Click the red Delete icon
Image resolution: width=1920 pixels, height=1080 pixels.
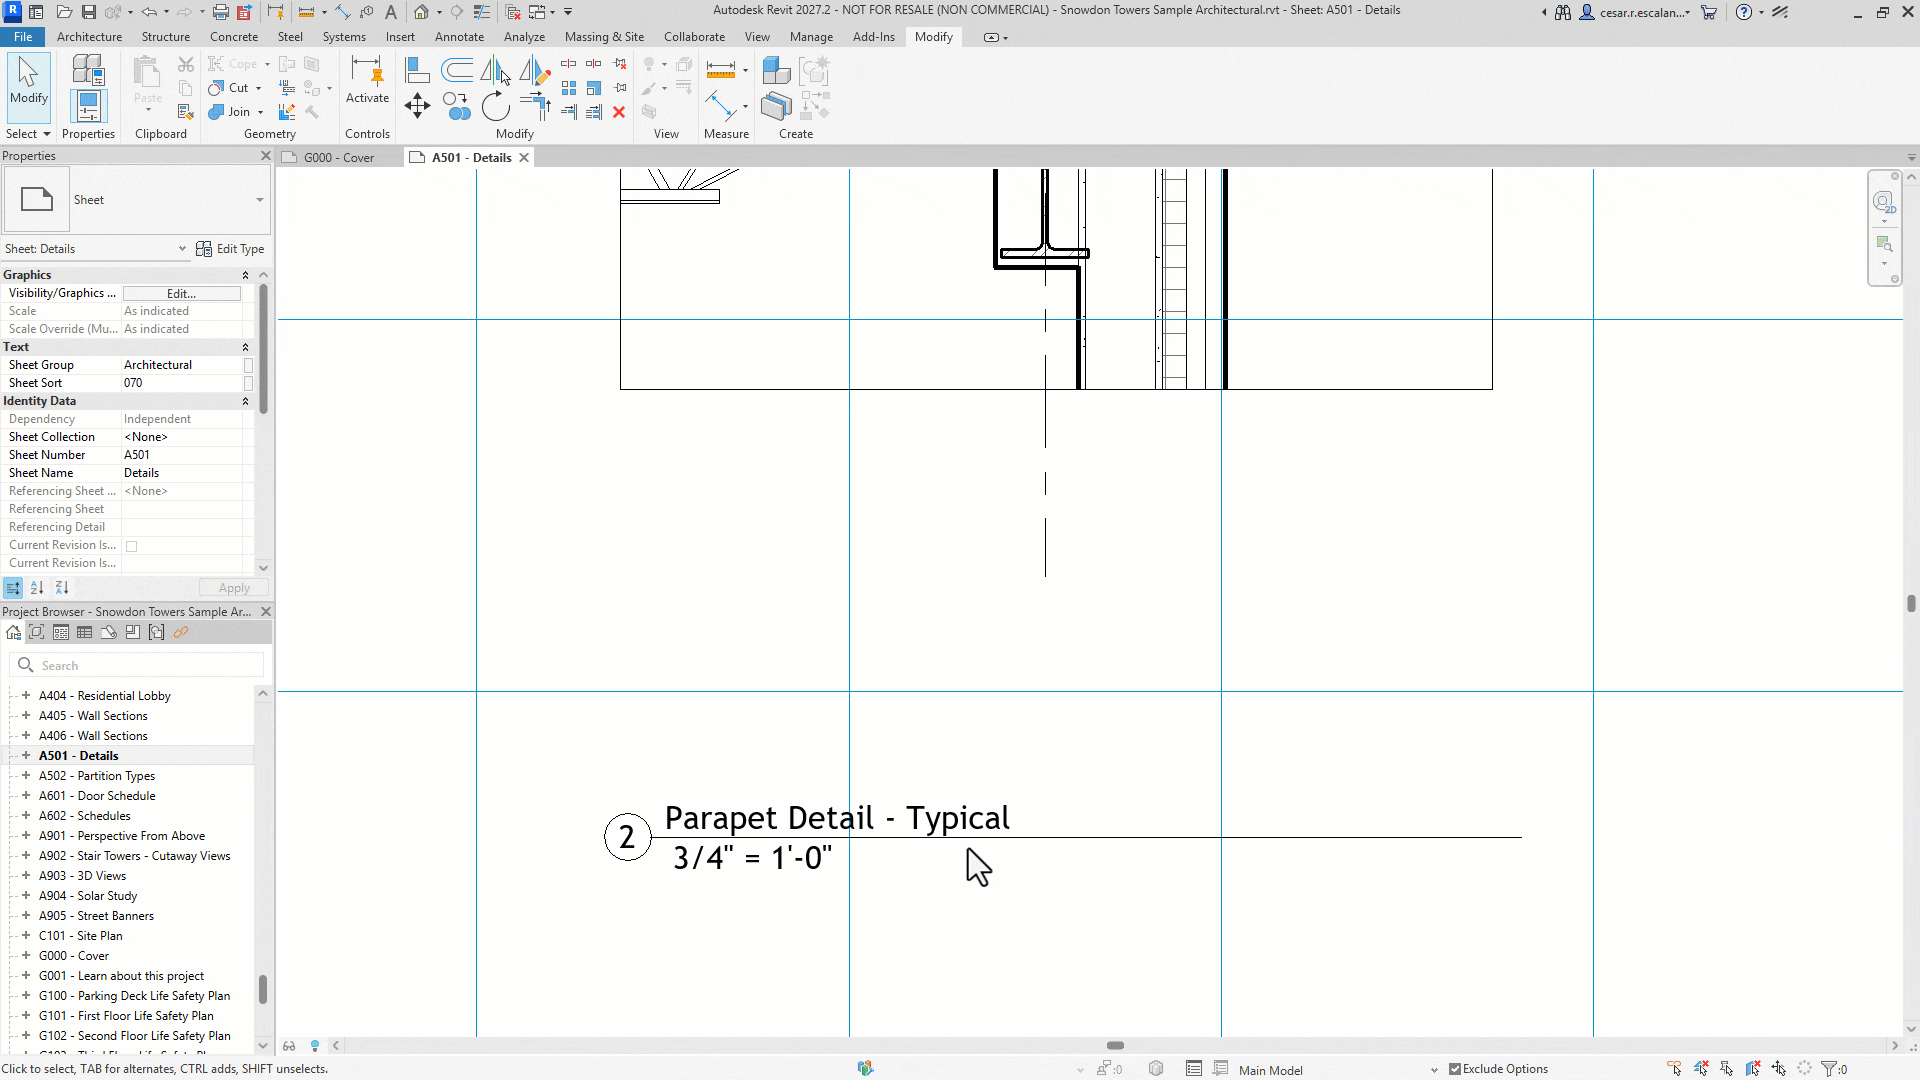(x=619, y=112)
